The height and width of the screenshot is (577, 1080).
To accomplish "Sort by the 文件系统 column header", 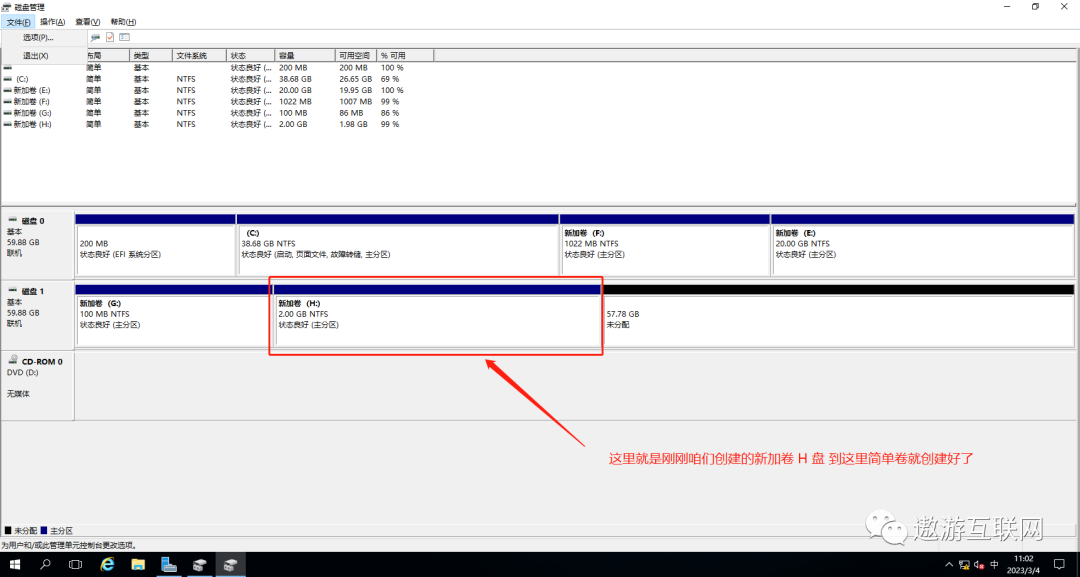I will pyautogui.click(x=198, y=55).
